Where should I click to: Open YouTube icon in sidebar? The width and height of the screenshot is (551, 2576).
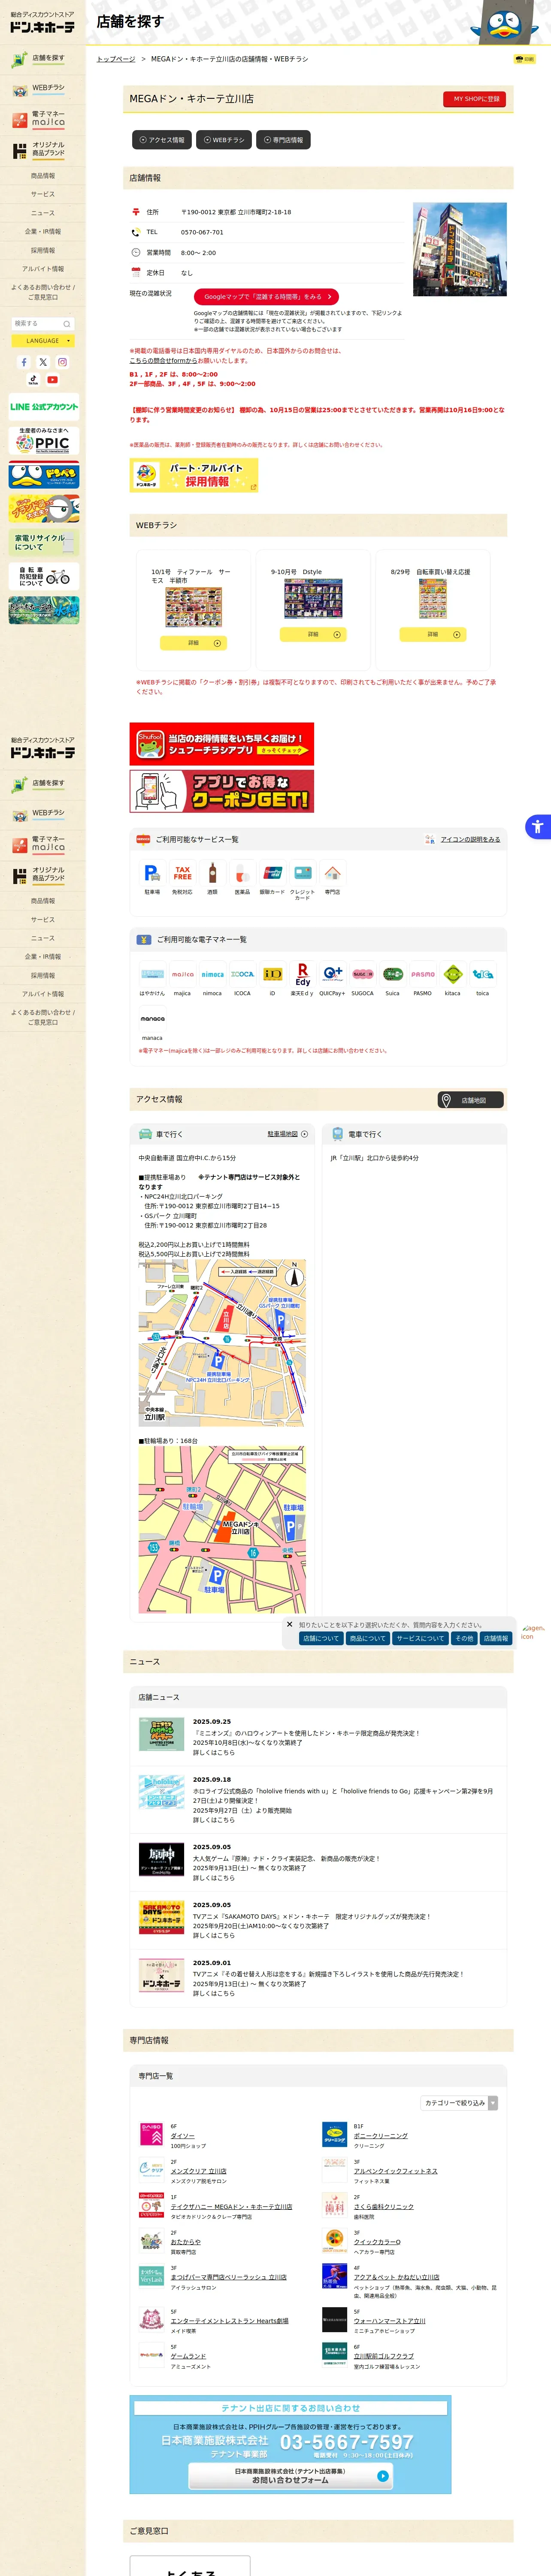pyautogui.click(x=52, y=380)
